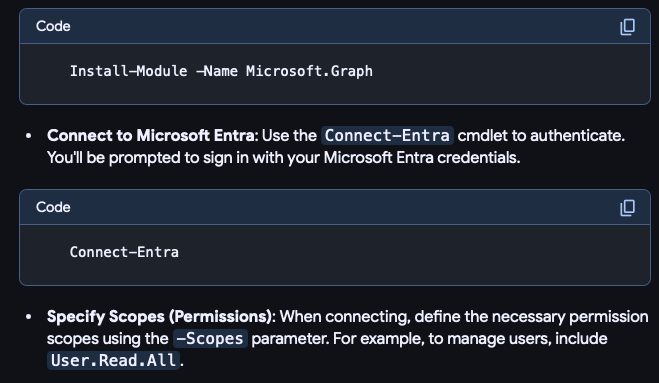
Task: Click the Code label above Connect-Entra block
Action: point(53,207)
